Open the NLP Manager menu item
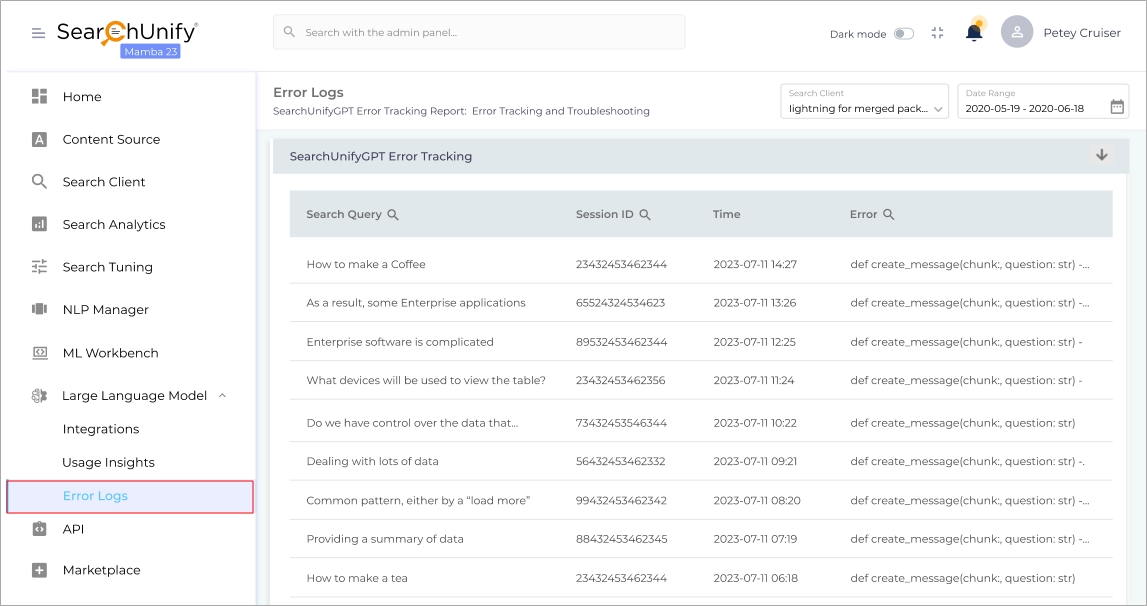Screen dimensions: 1147x606 pos(105,310)
